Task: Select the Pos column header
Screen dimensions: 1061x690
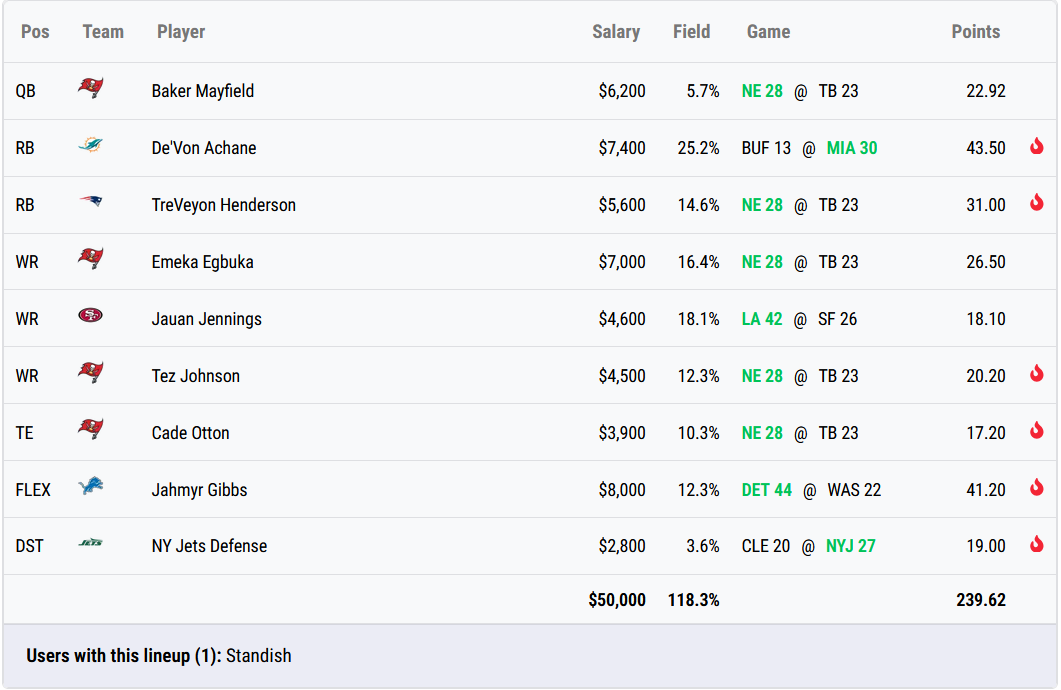Action: coord(35,31)
